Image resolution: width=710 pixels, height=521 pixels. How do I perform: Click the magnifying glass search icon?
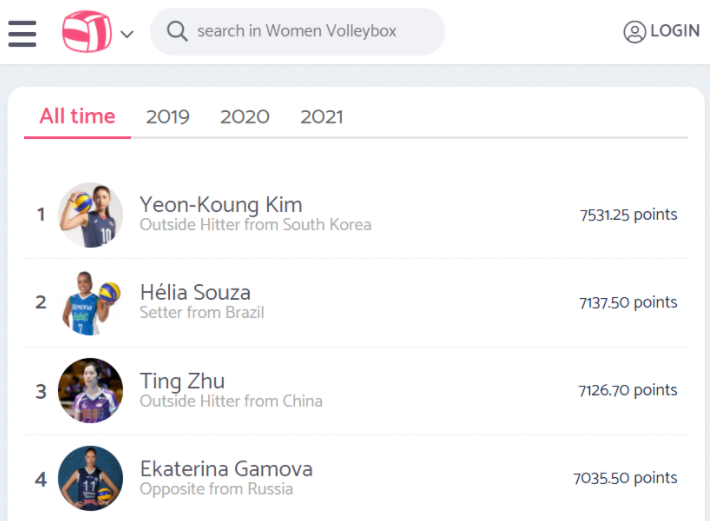177,32
